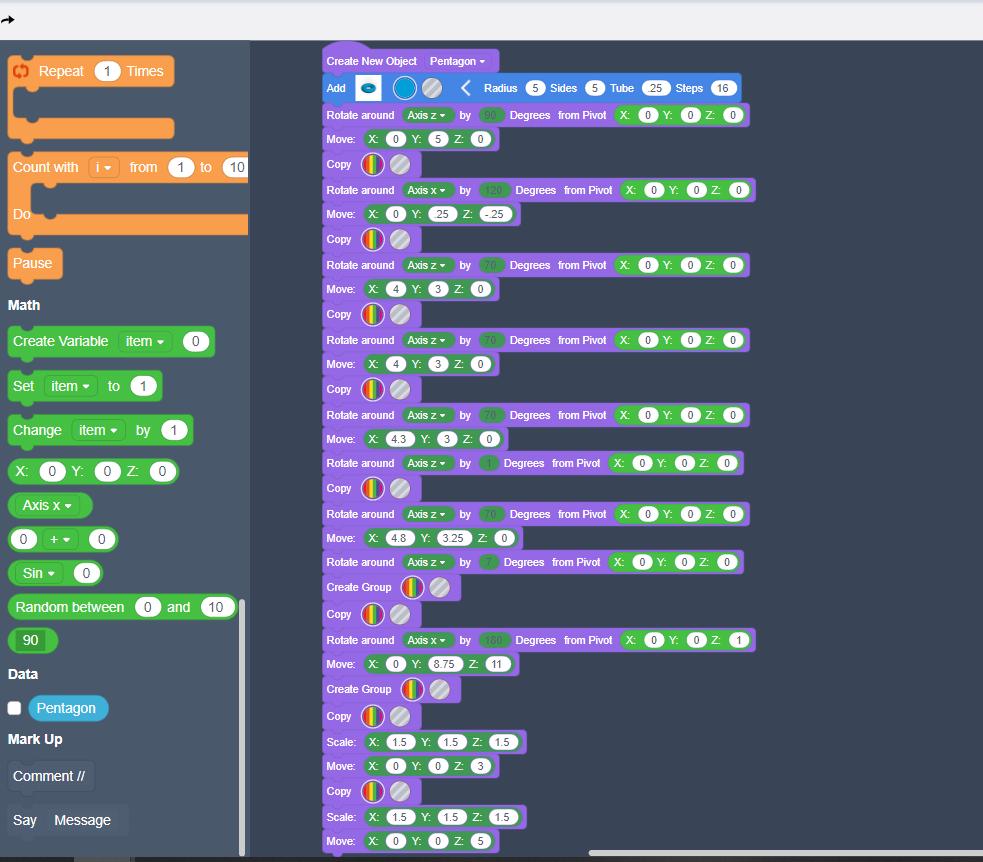Viewport: 983px width, 862px height.
Task: Click the striped material icon on the first Copy block
Action: point(399,164)
